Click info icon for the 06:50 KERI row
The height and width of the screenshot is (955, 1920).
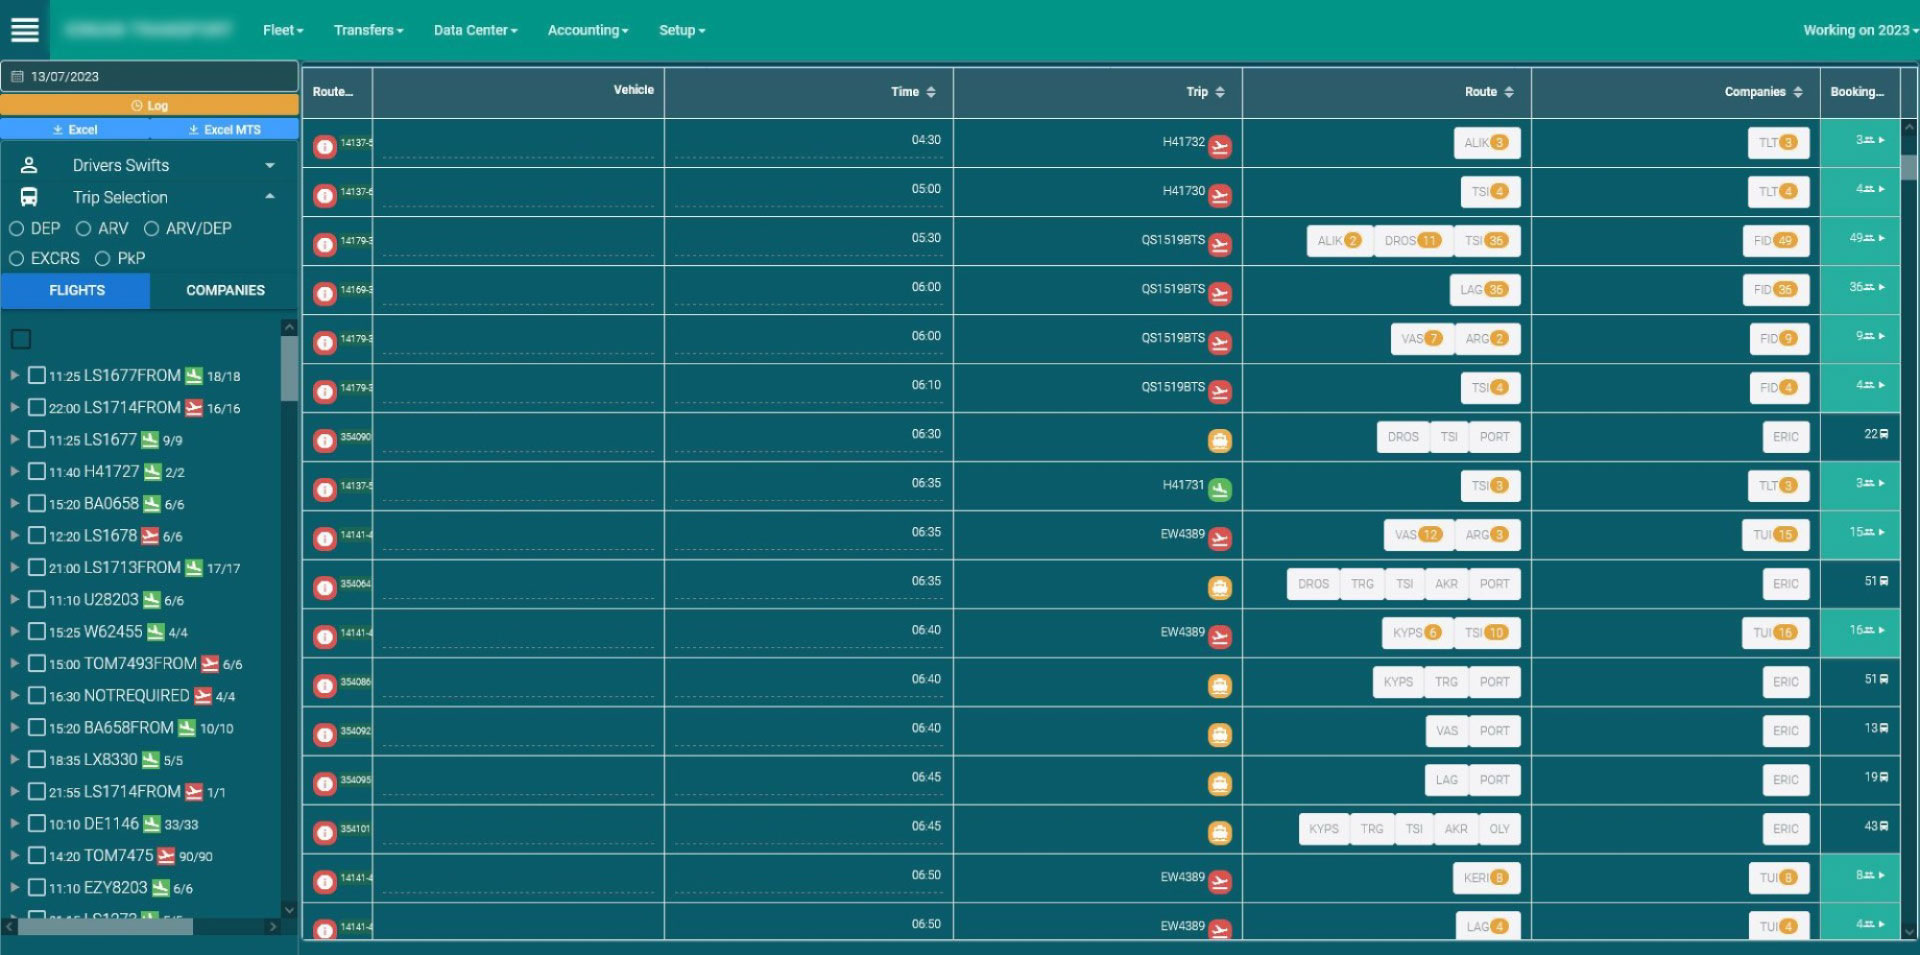pos(324,882)
